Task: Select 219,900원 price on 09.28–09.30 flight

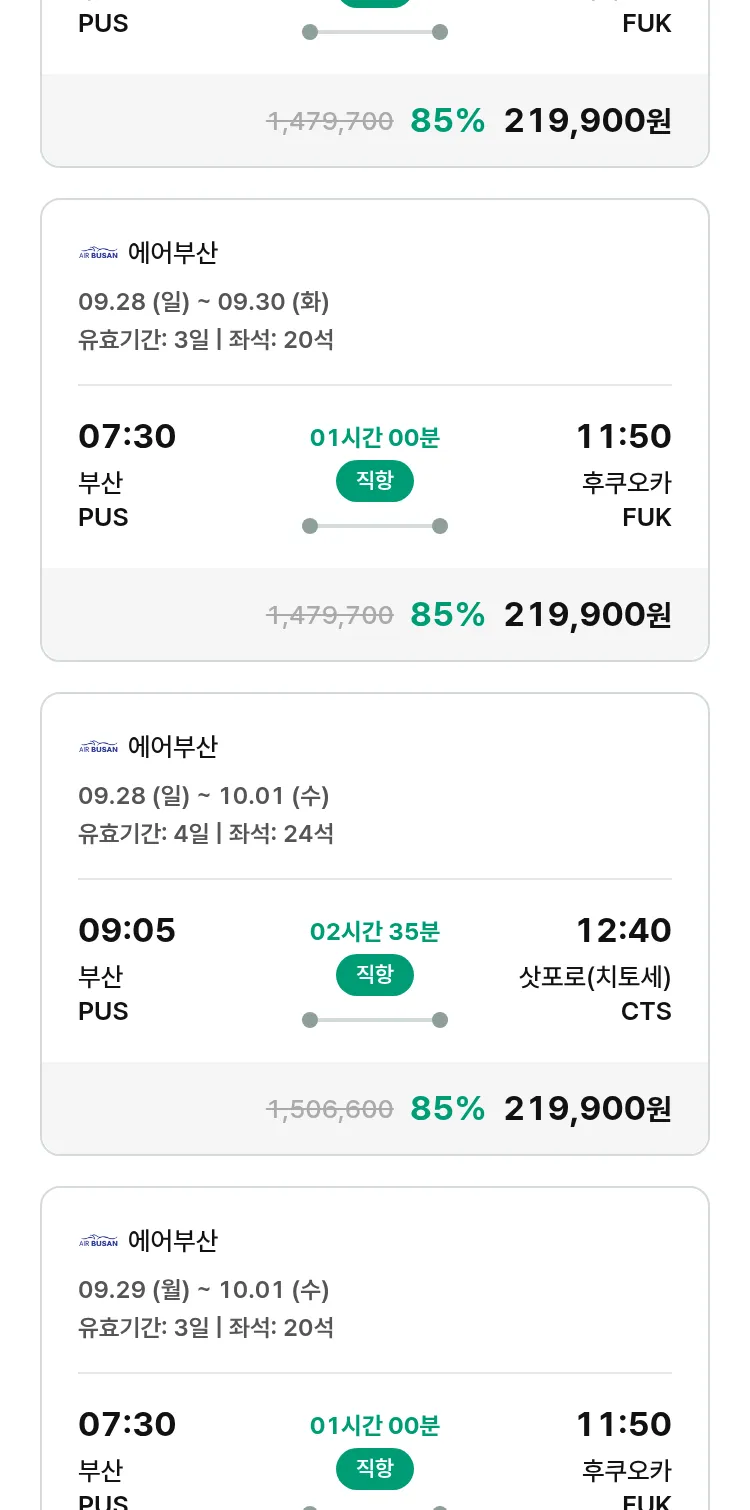Action: pos(587,614)
